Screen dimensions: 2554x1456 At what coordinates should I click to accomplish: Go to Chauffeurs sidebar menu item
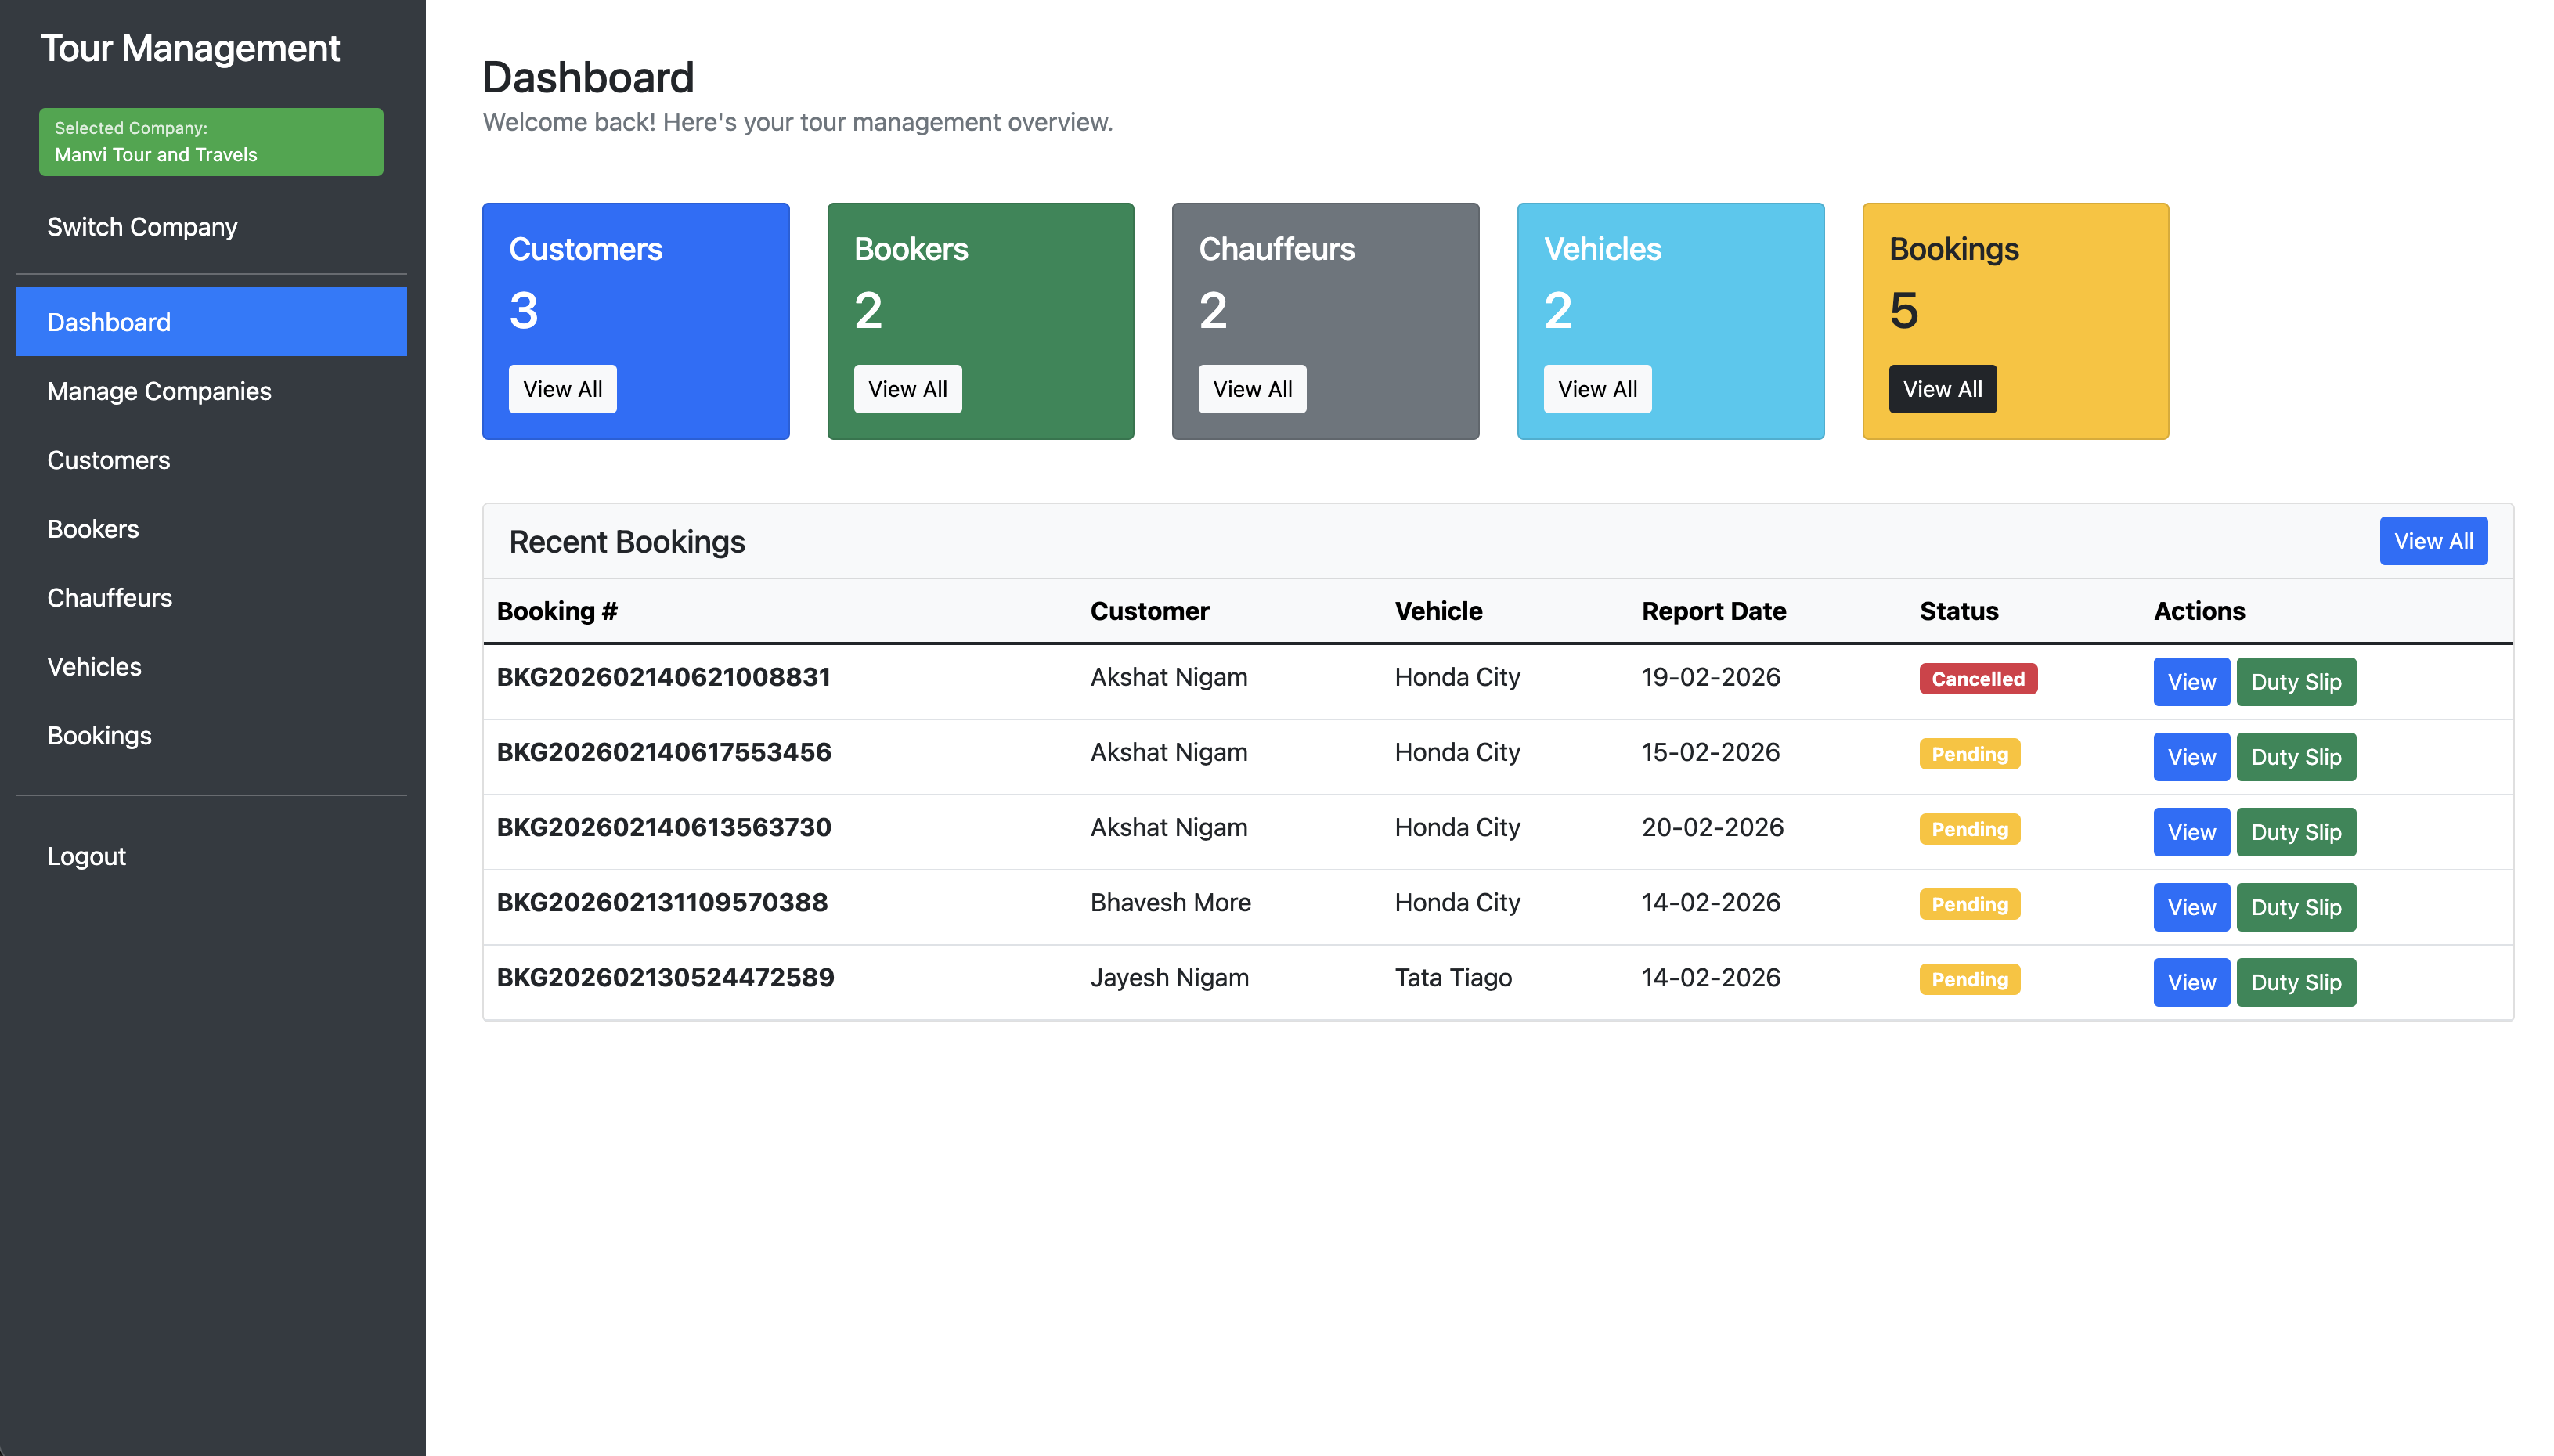[109, 598]
